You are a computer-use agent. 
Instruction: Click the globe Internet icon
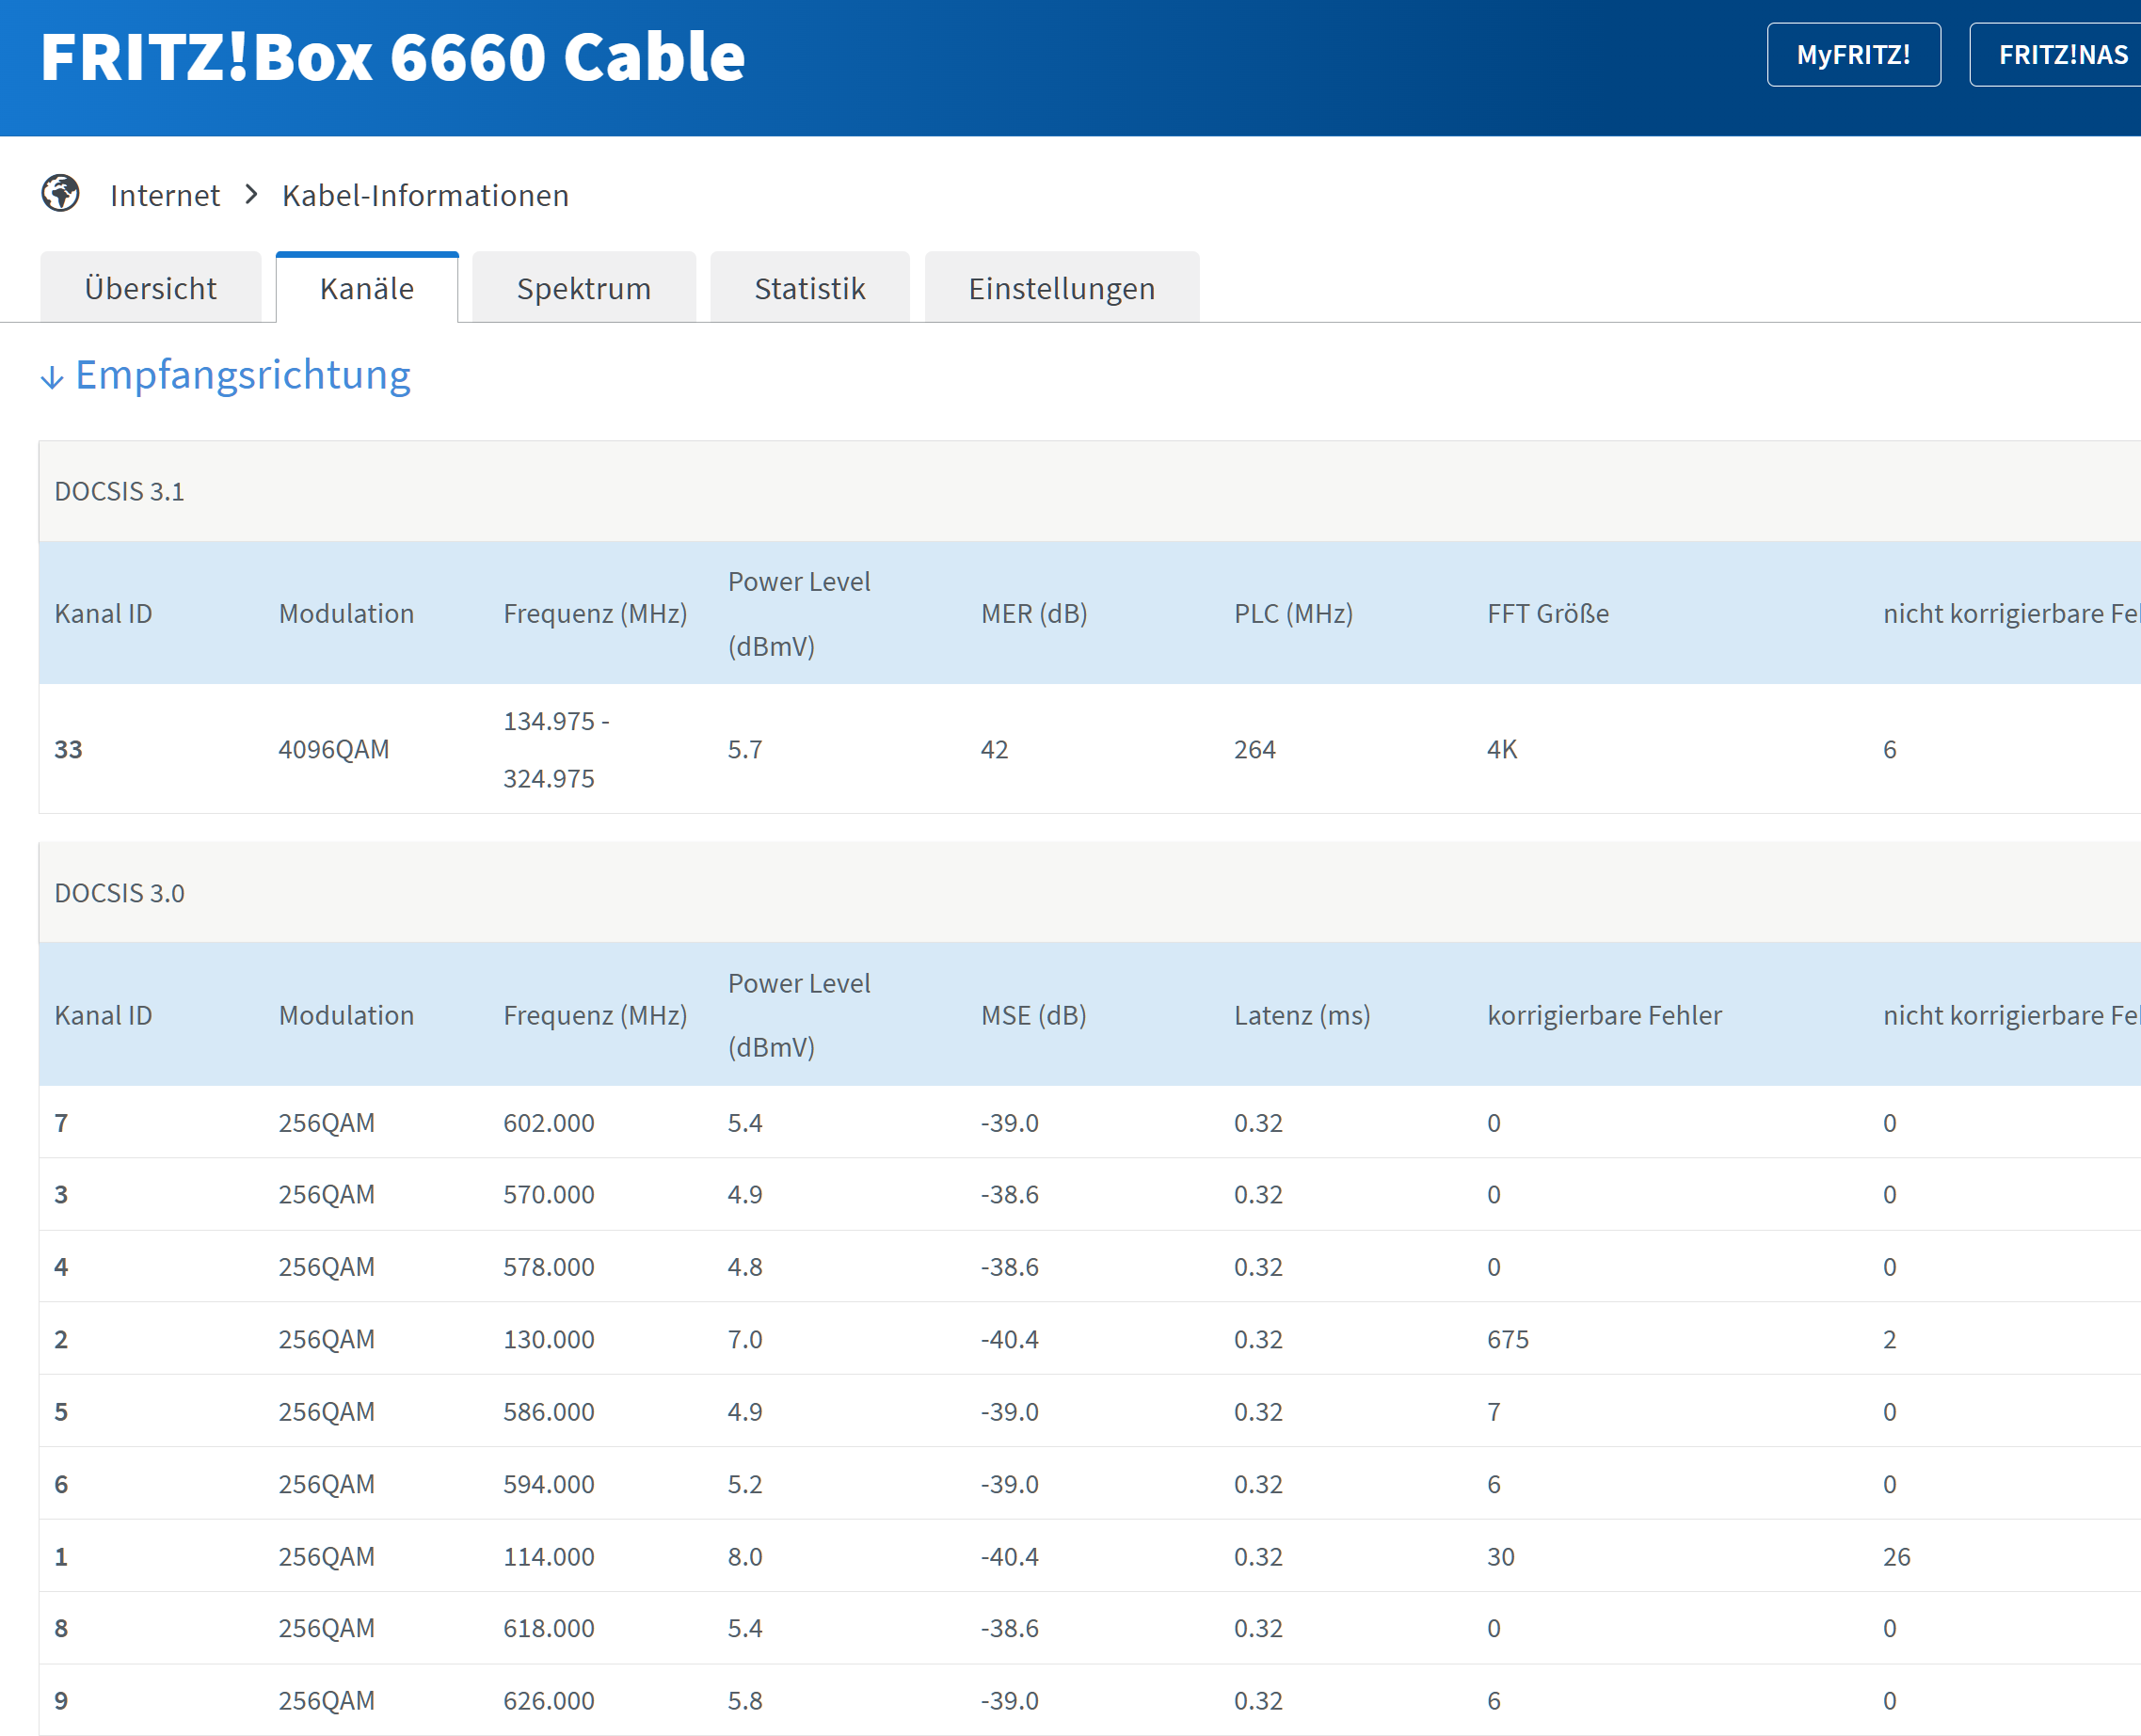[60, 194]
